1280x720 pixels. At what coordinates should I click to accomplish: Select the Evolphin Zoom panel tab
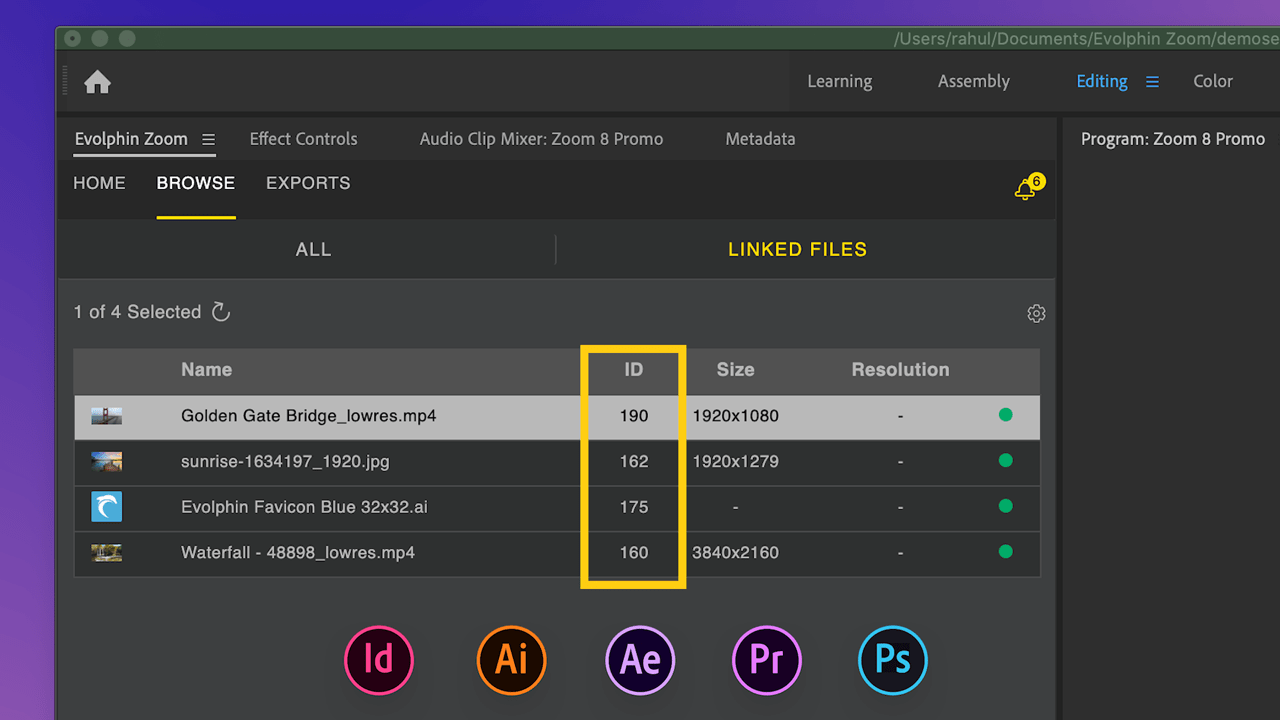pos(131,139)
